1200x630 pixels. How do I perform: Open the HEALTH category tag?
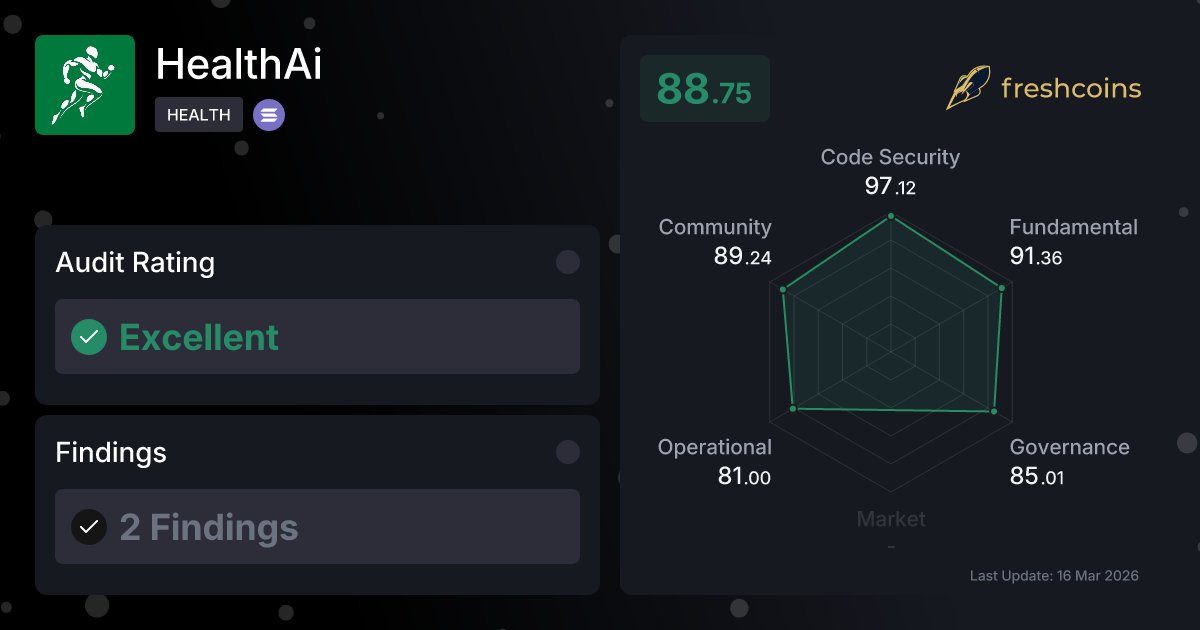[x=199, y=115]
